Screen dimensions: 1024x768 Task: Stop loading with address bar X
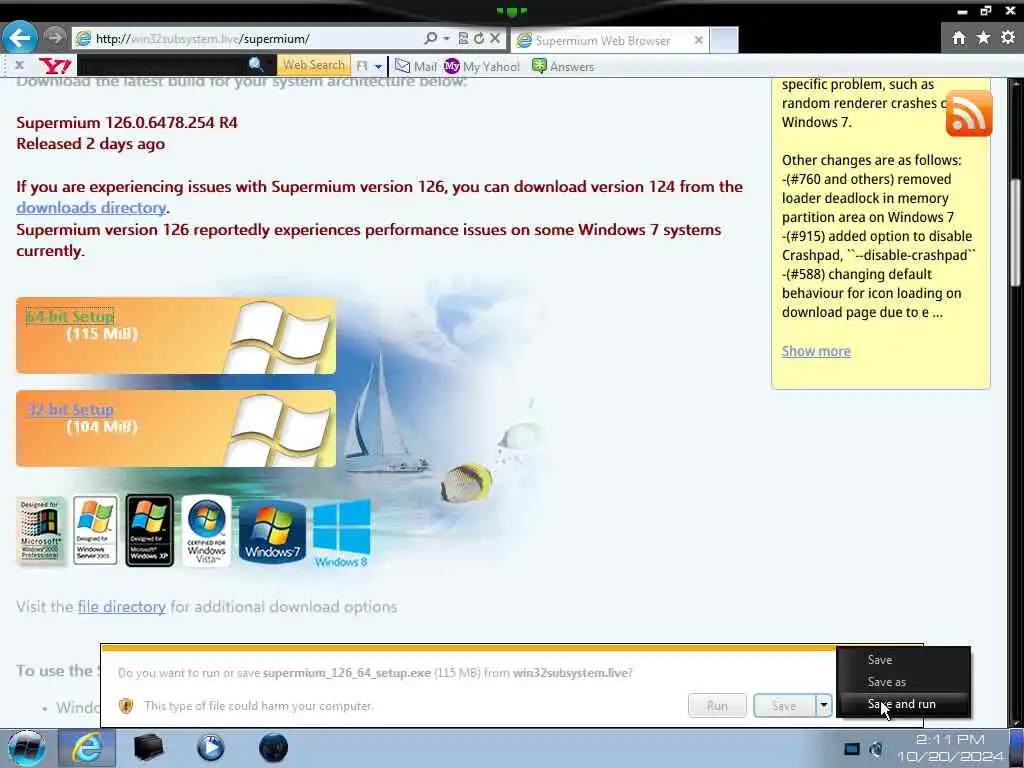pos(495,39)
